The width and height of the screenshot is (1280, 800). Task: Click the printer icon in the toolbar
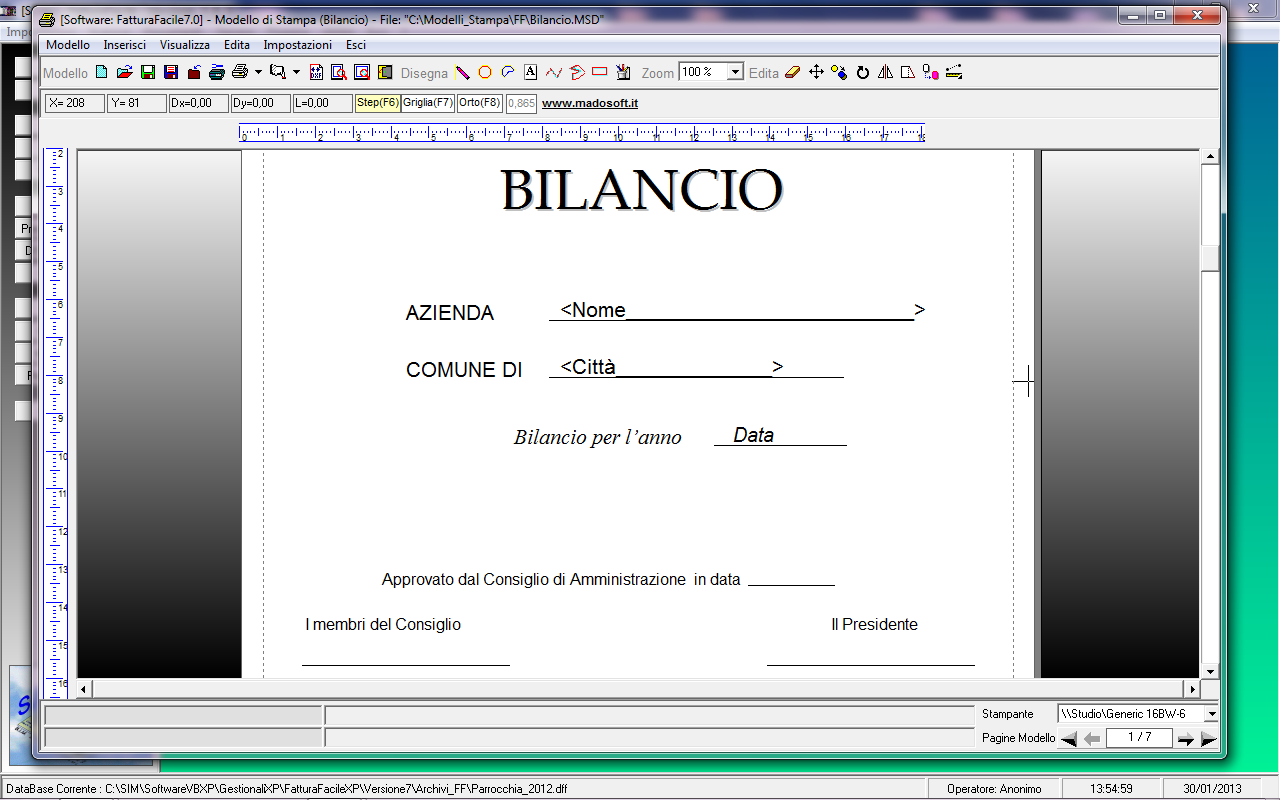[x=240, y=72]
